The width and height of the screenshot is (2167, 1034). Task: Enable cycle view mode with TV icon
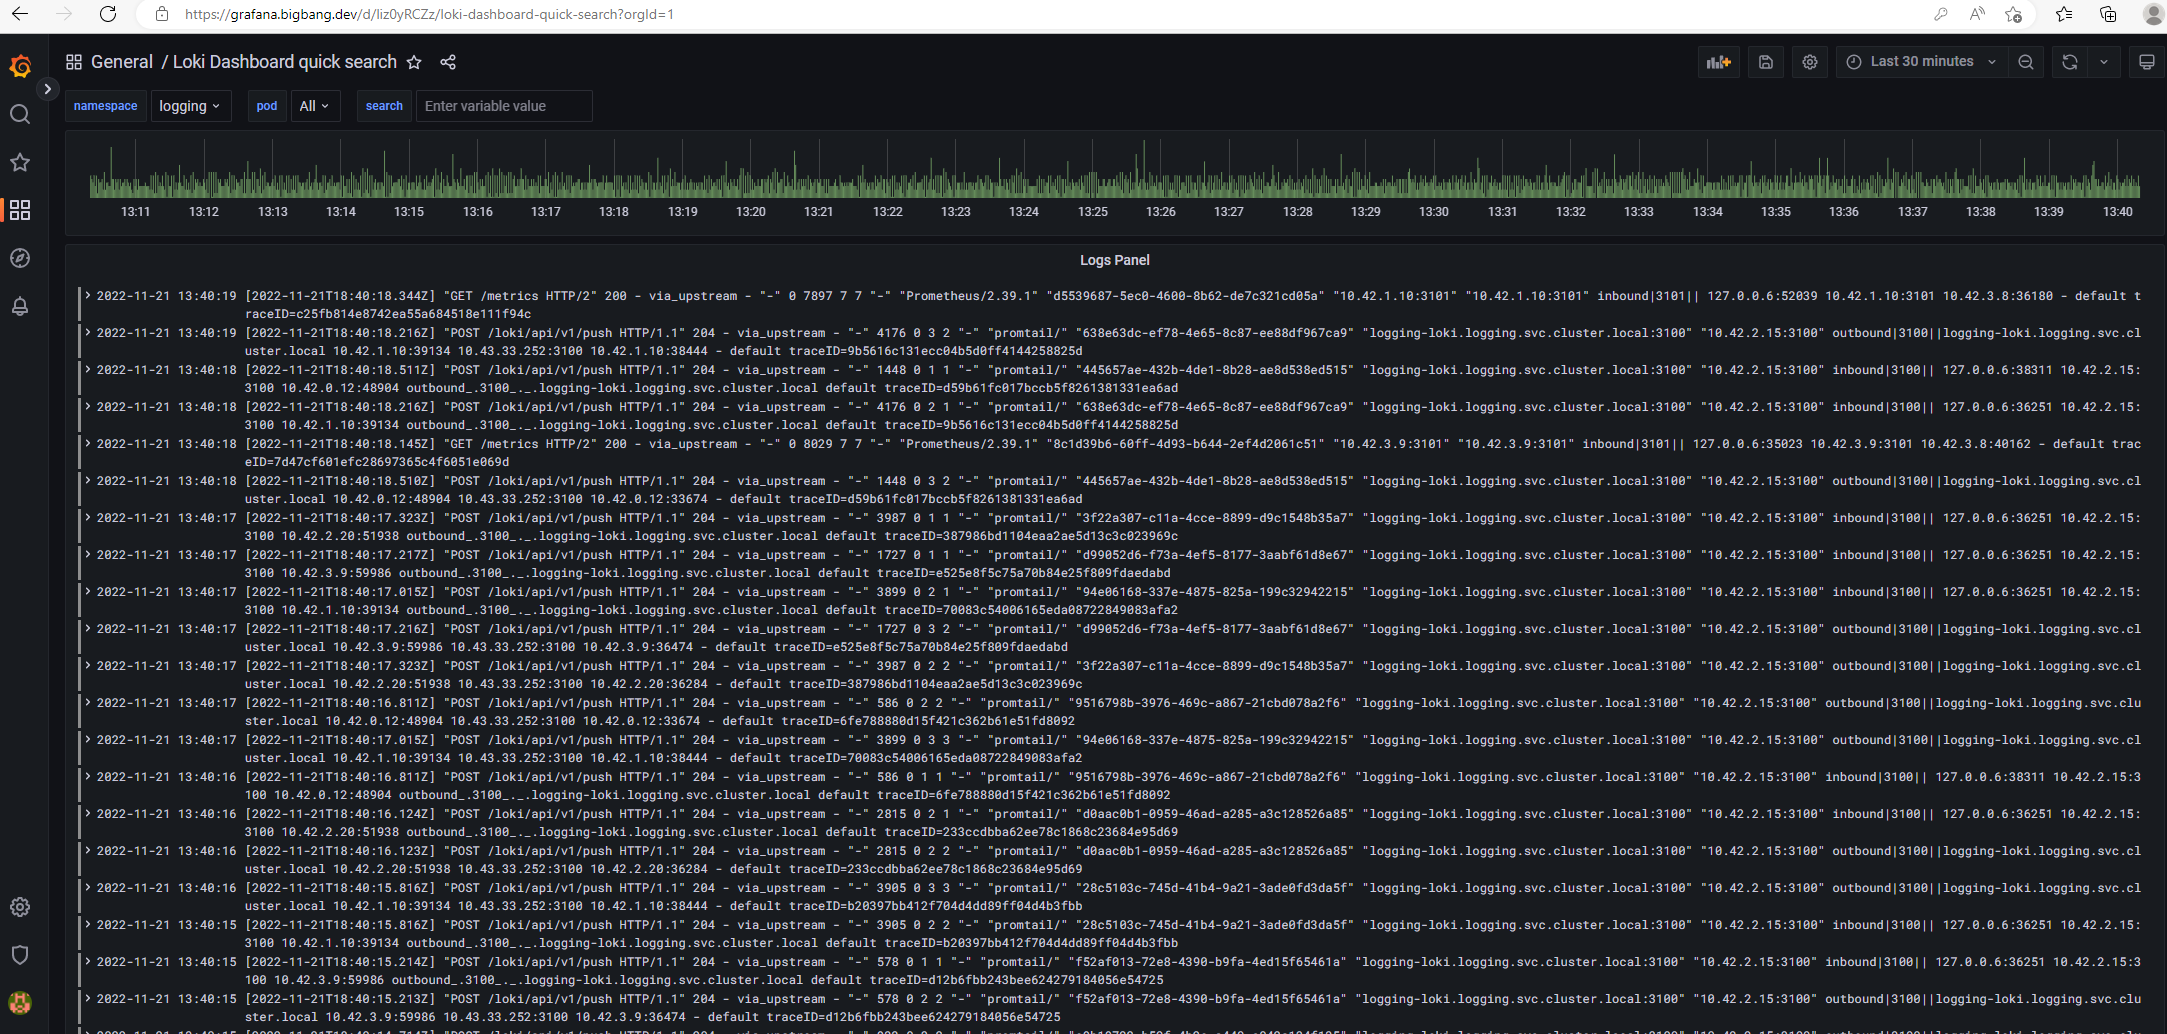point(2146,62)
